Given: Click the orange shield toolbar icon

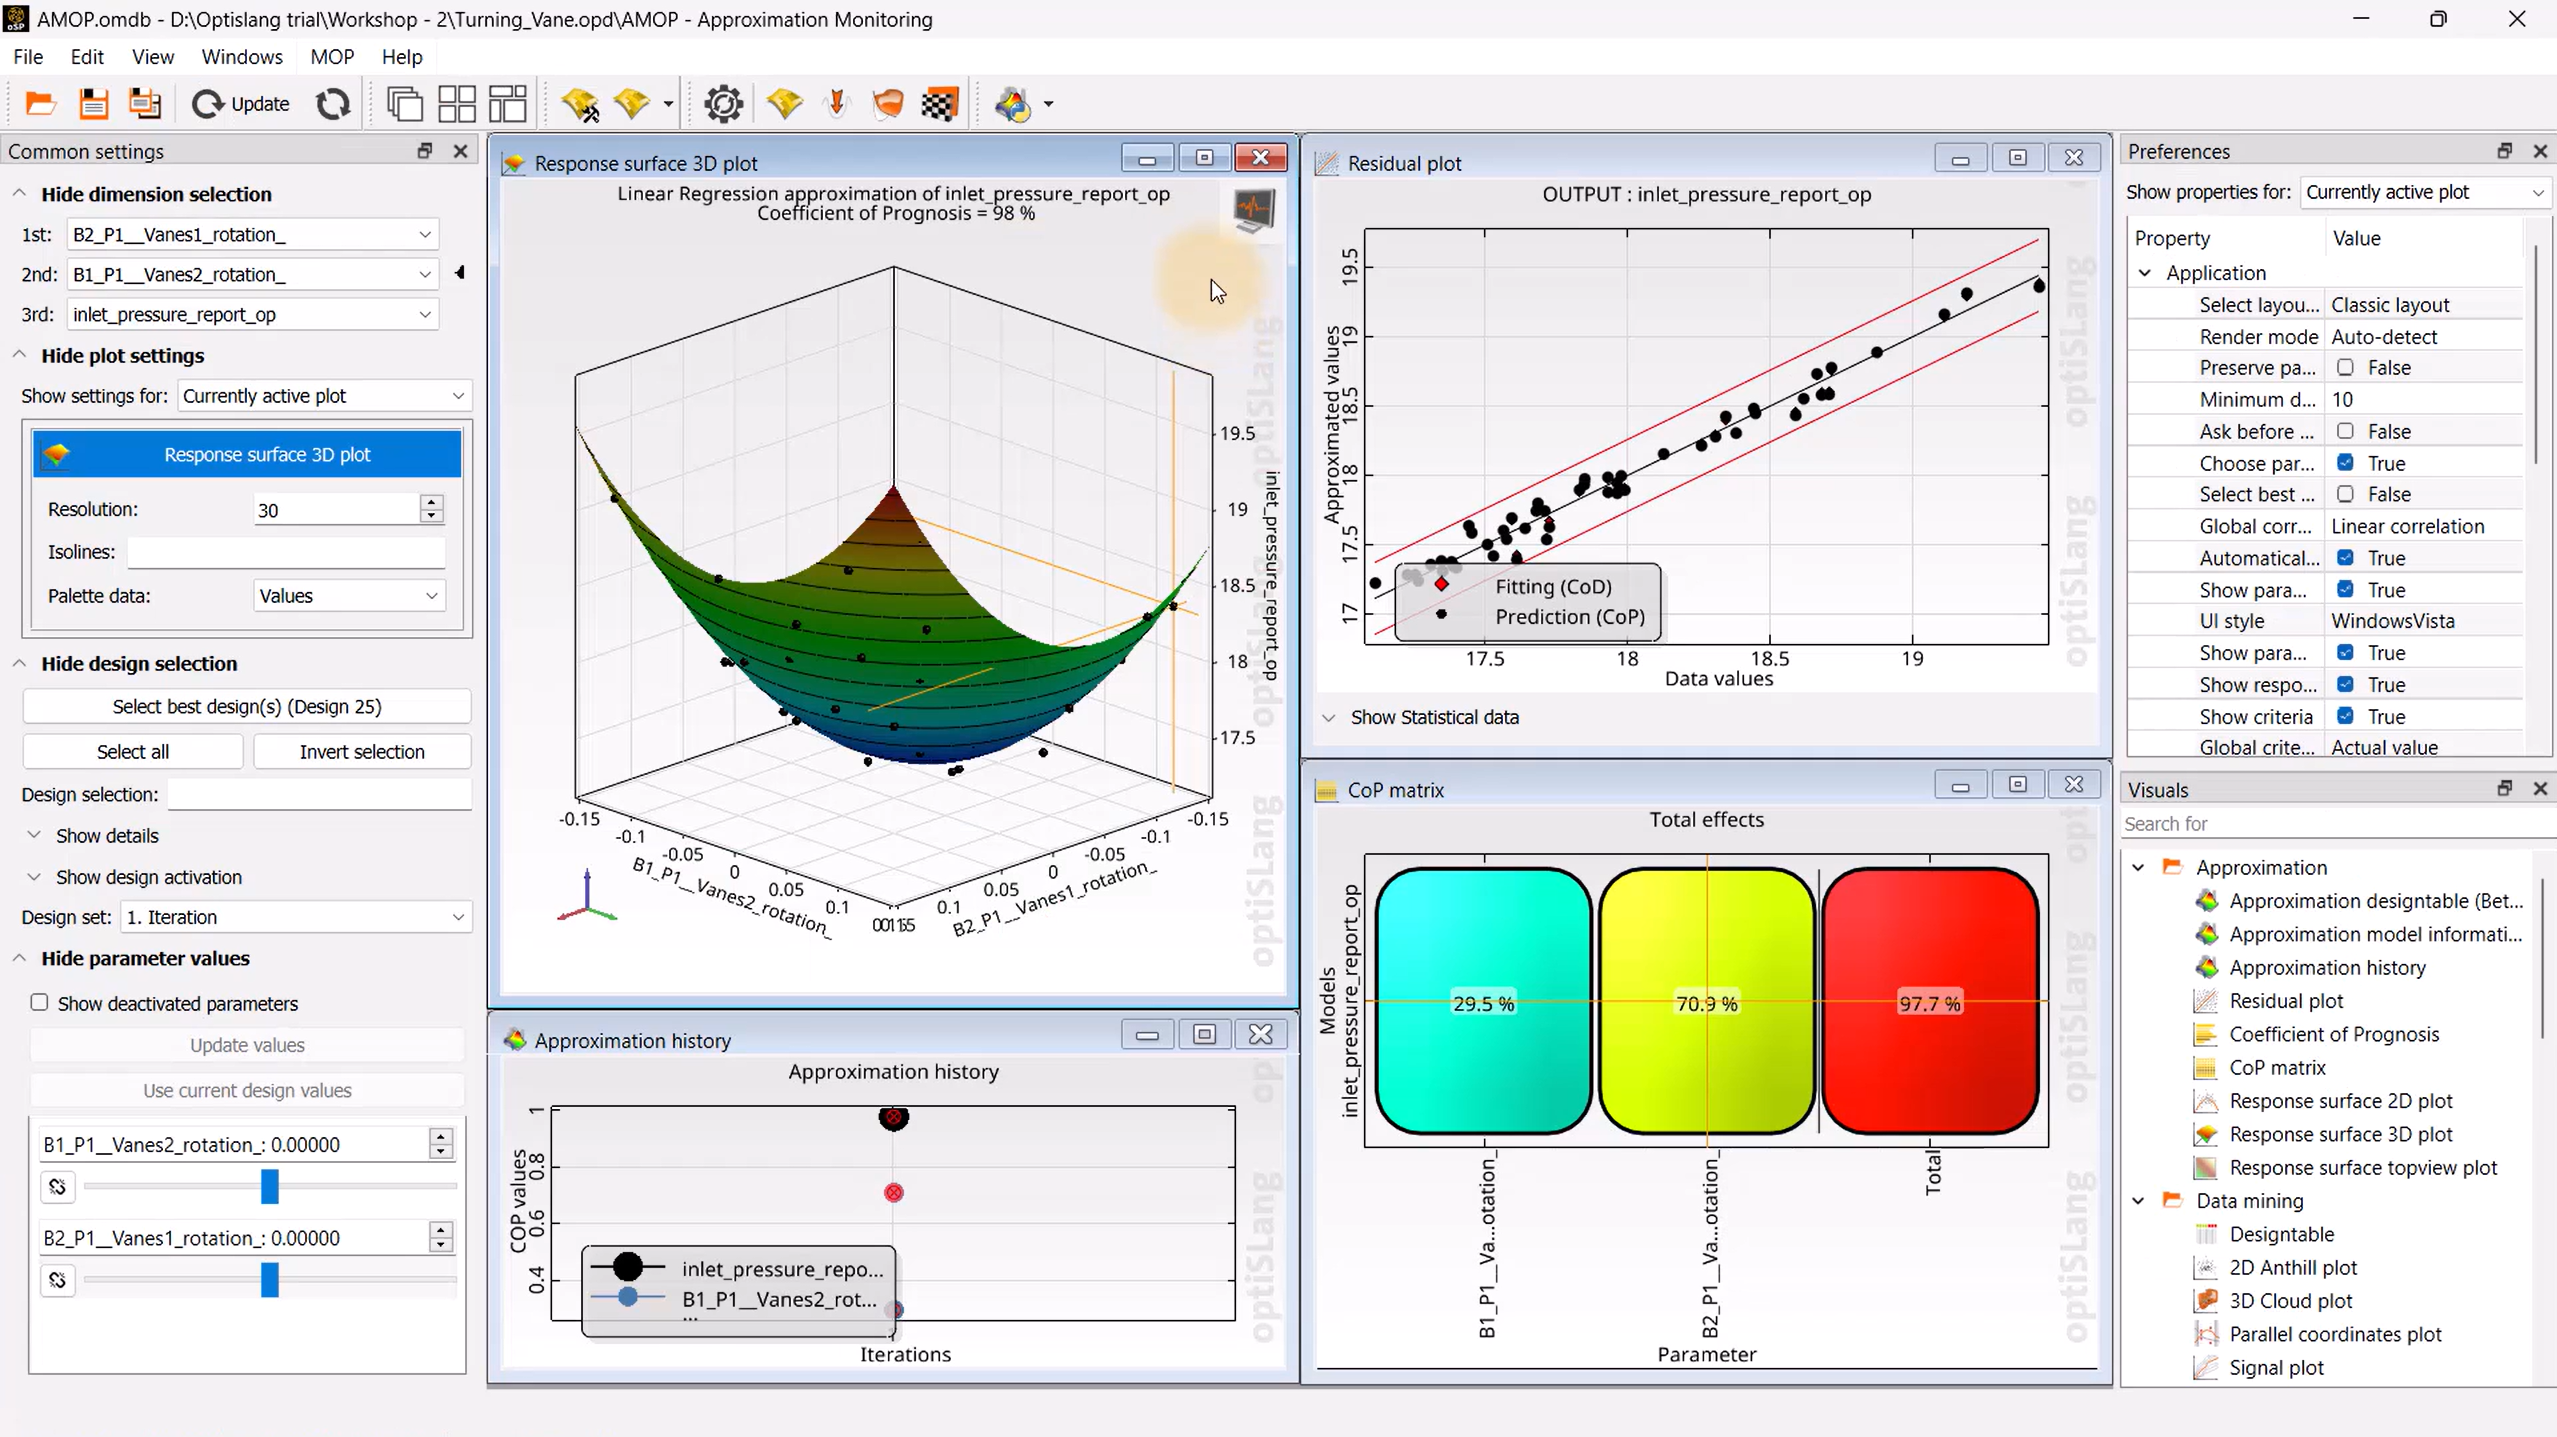Looking at the screenshot, I should (x=888, y=104).
